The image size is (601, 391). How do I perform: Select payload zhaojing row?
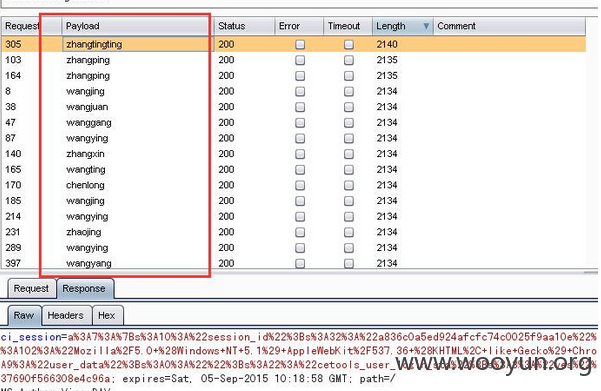[x=84, y=232]
